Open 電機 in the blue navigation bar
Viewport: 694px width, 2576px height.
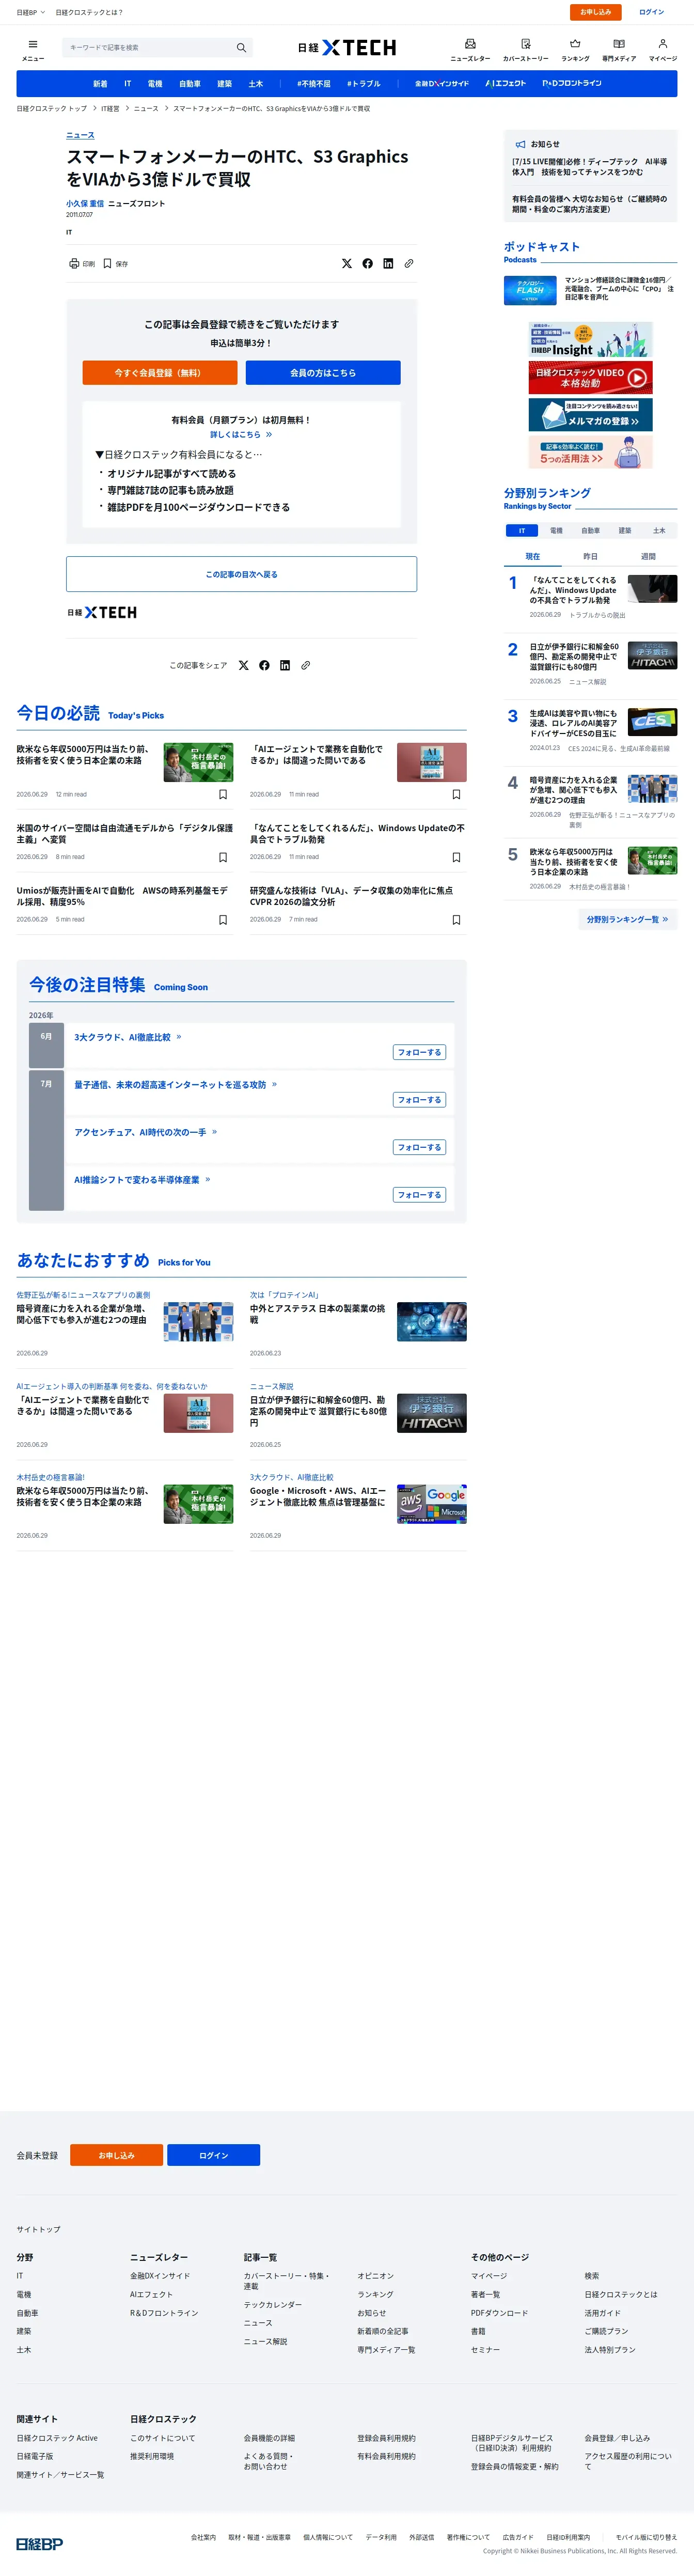click(x=155, y=84)
